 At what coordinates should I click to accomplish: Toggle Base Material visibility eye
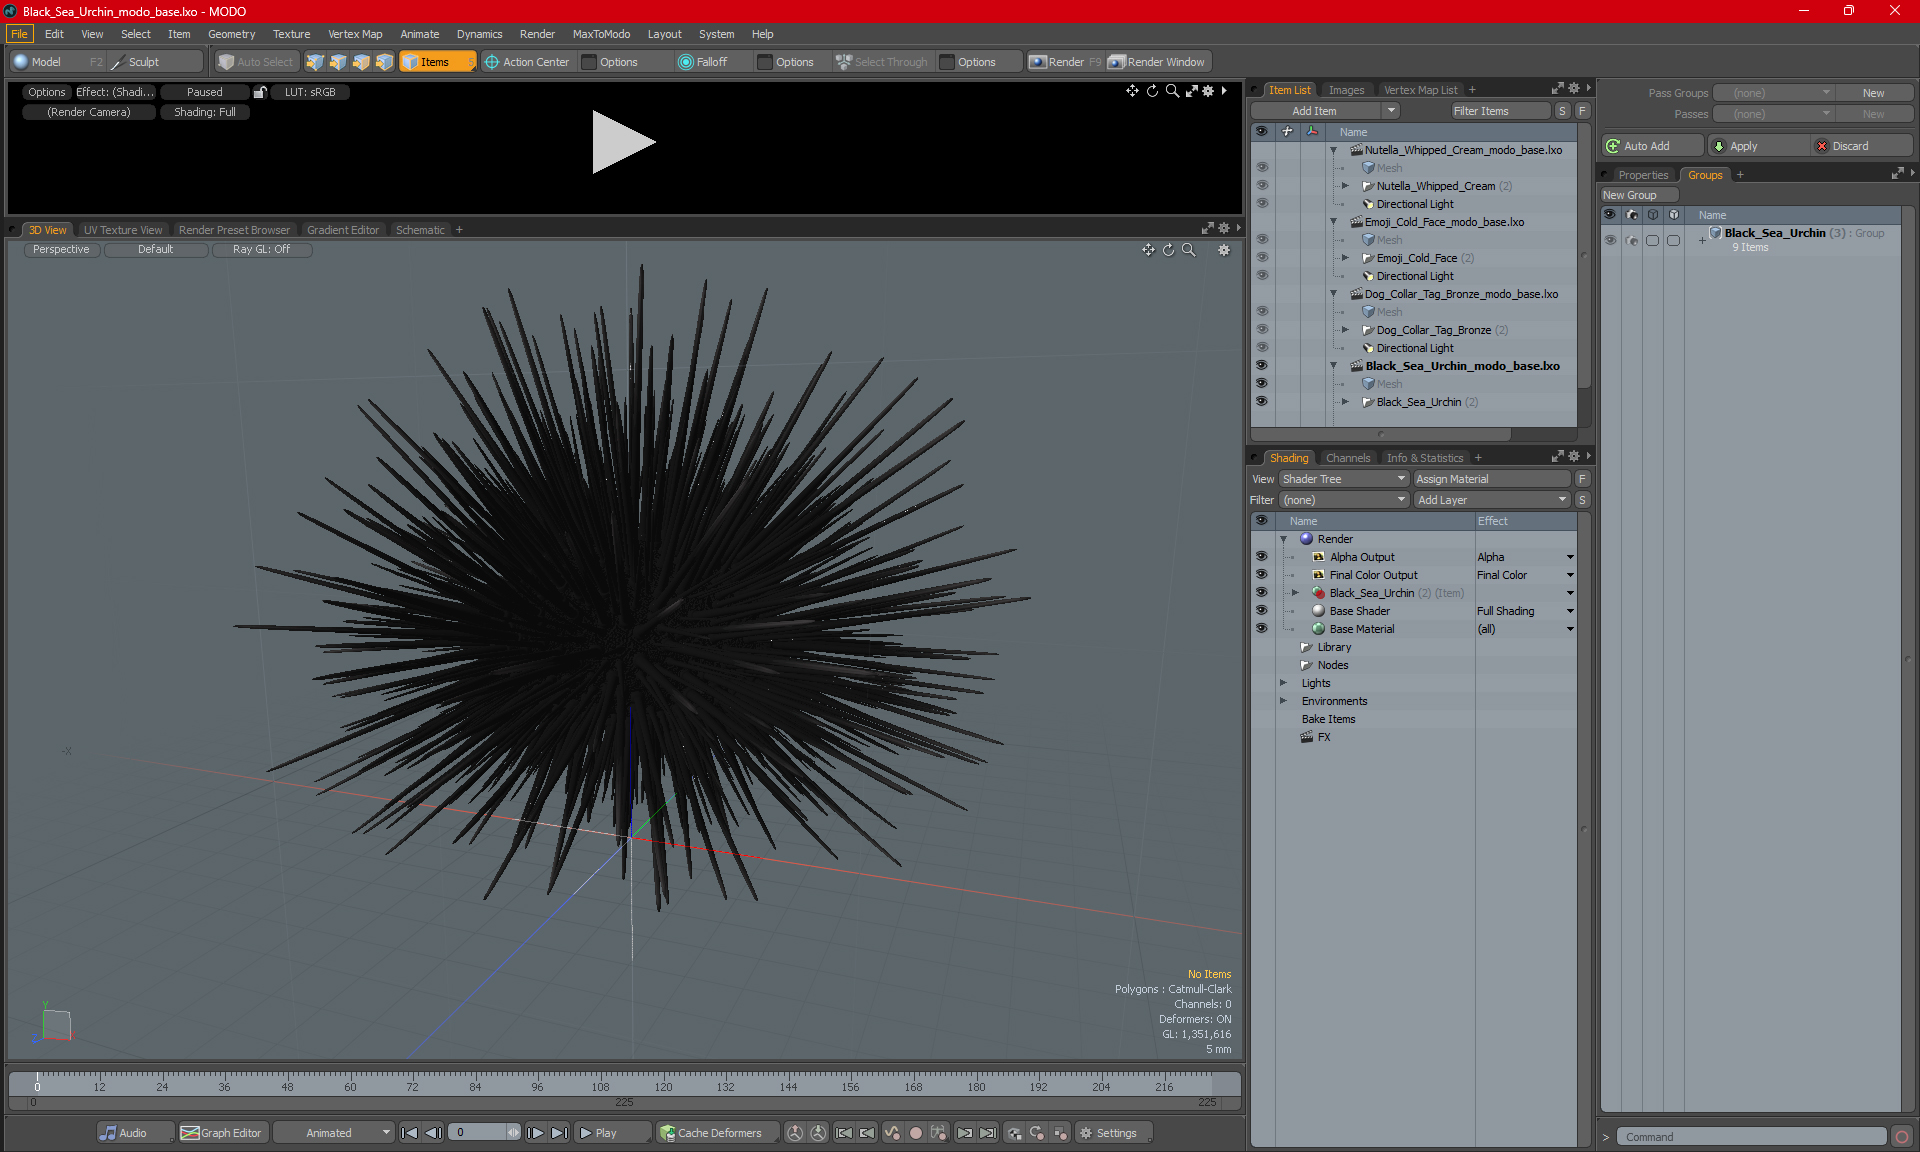[1261, 629]
